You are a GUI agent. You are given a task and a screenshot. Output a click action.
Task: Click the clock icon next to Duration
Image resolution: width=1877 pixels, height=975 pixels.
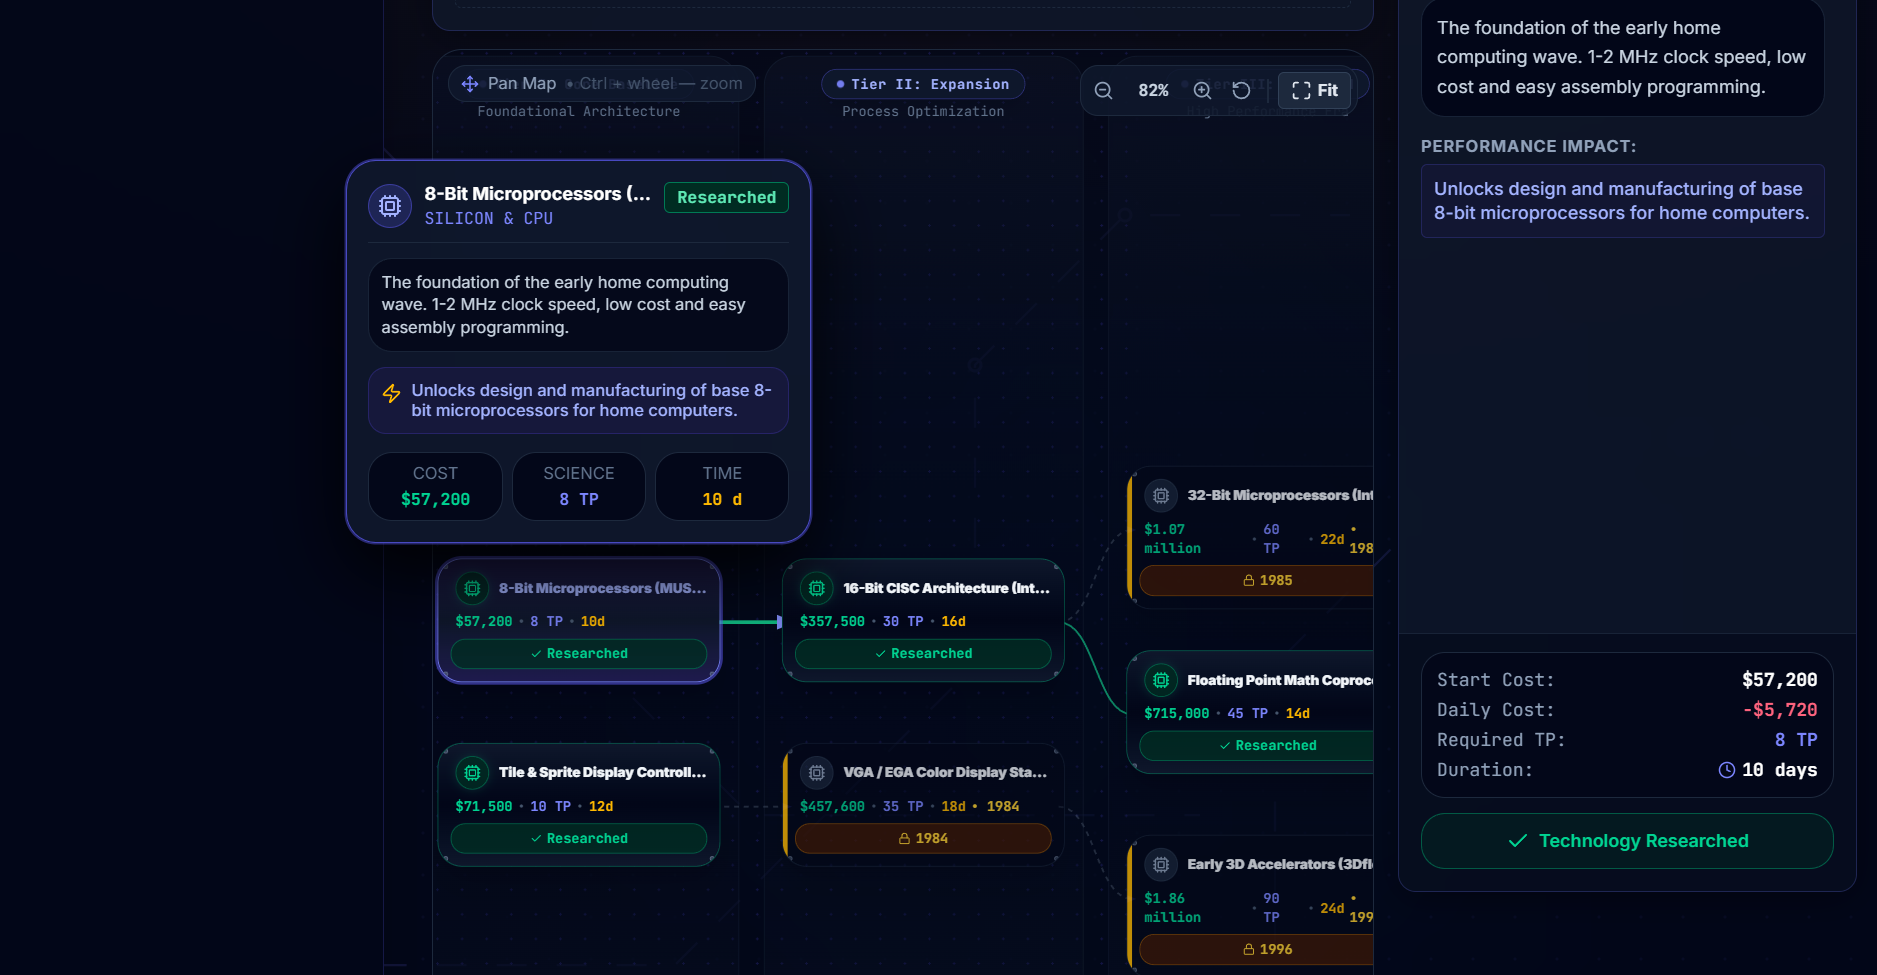[x=1727, y=770]
